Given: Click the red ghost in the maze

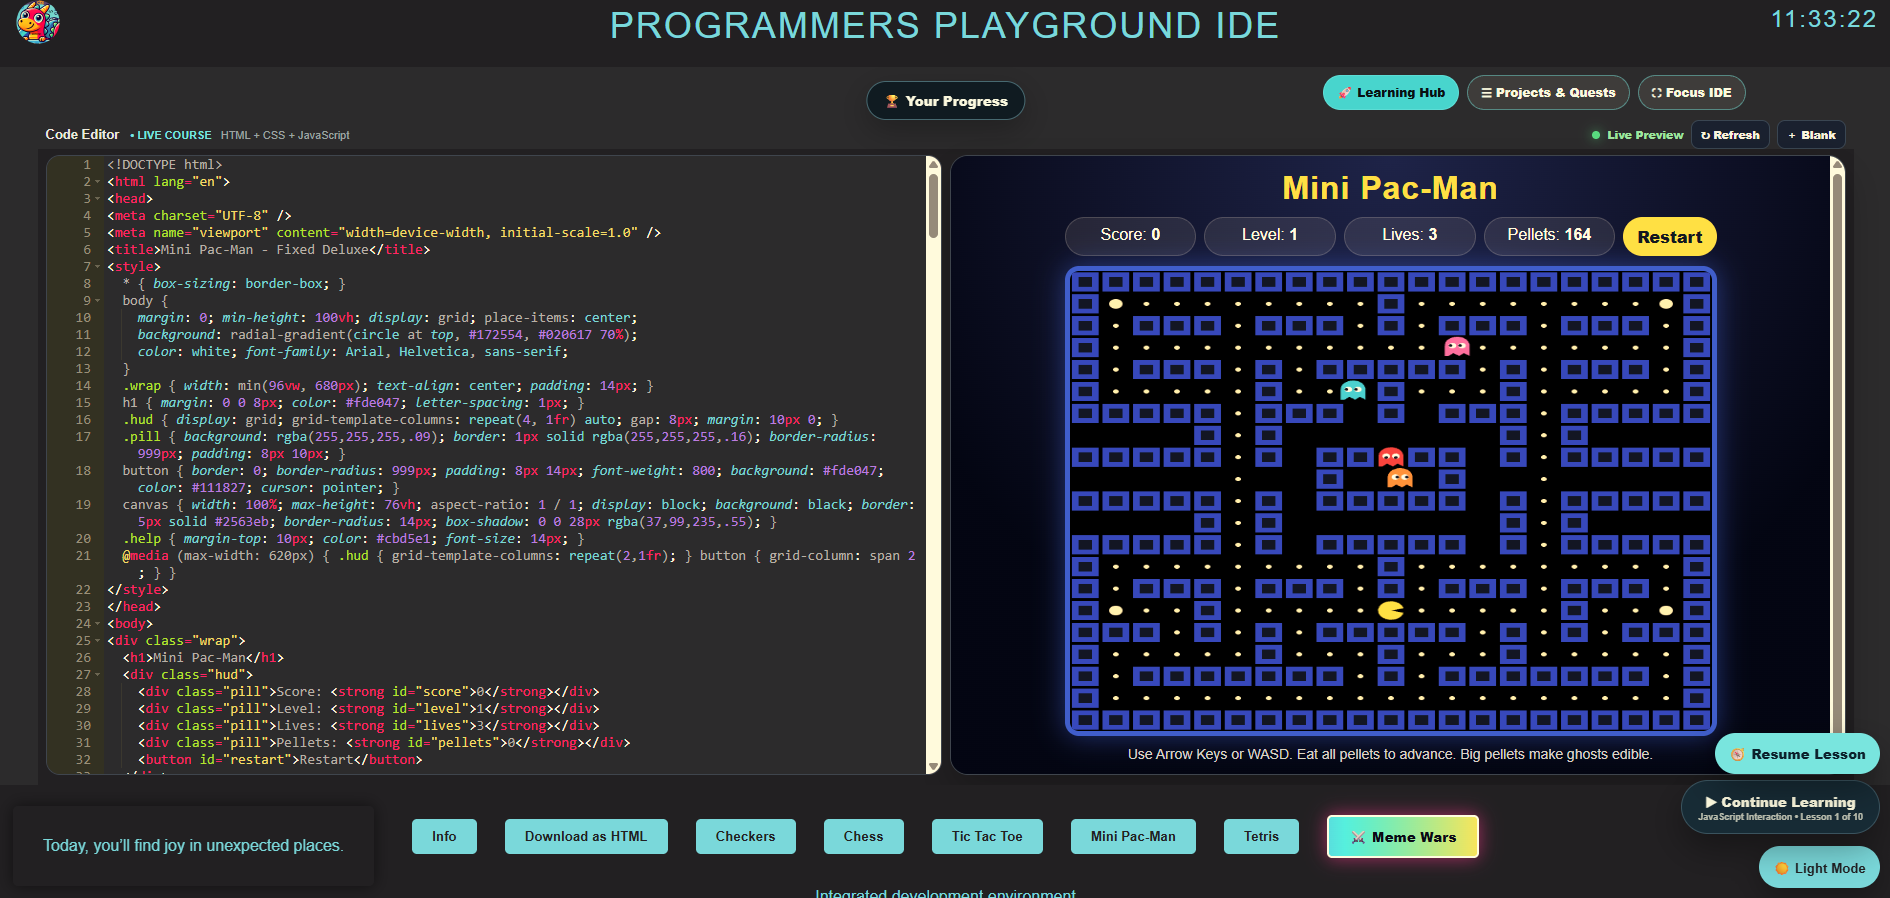Looking at the screenshot, I should pyautogui.click(x=1391, y=457).
